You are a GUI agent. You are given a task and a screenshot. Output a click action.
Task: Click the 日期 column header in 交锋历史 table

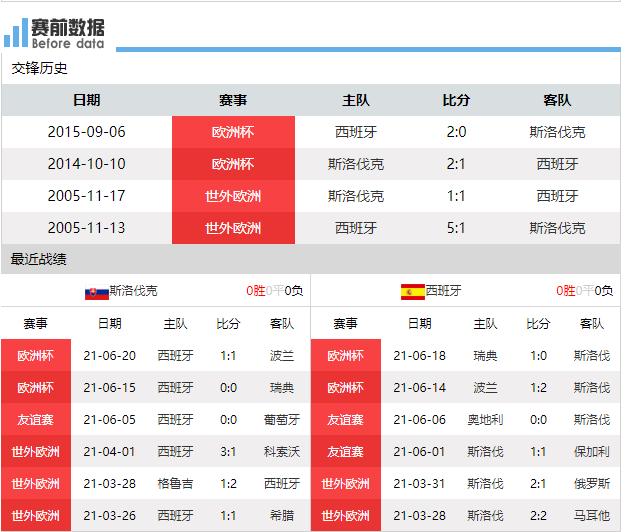click(87, 100)
